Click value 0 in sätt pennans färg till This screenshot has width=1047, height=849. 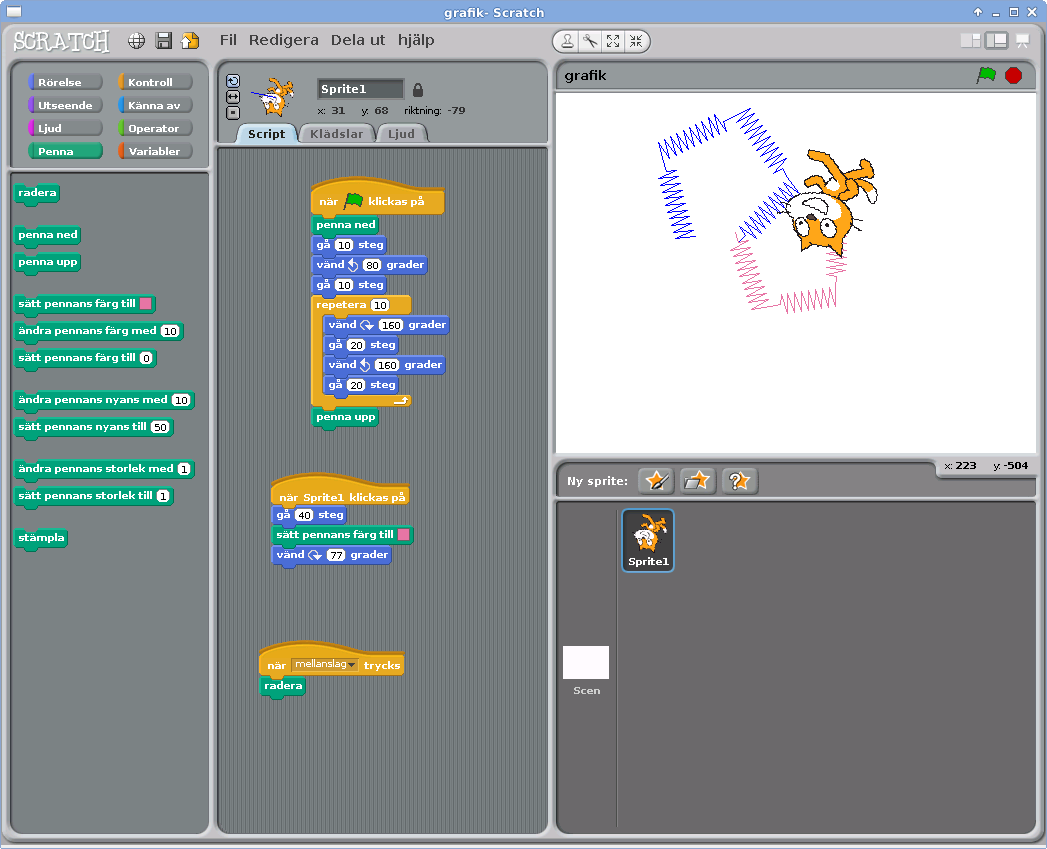146,358
